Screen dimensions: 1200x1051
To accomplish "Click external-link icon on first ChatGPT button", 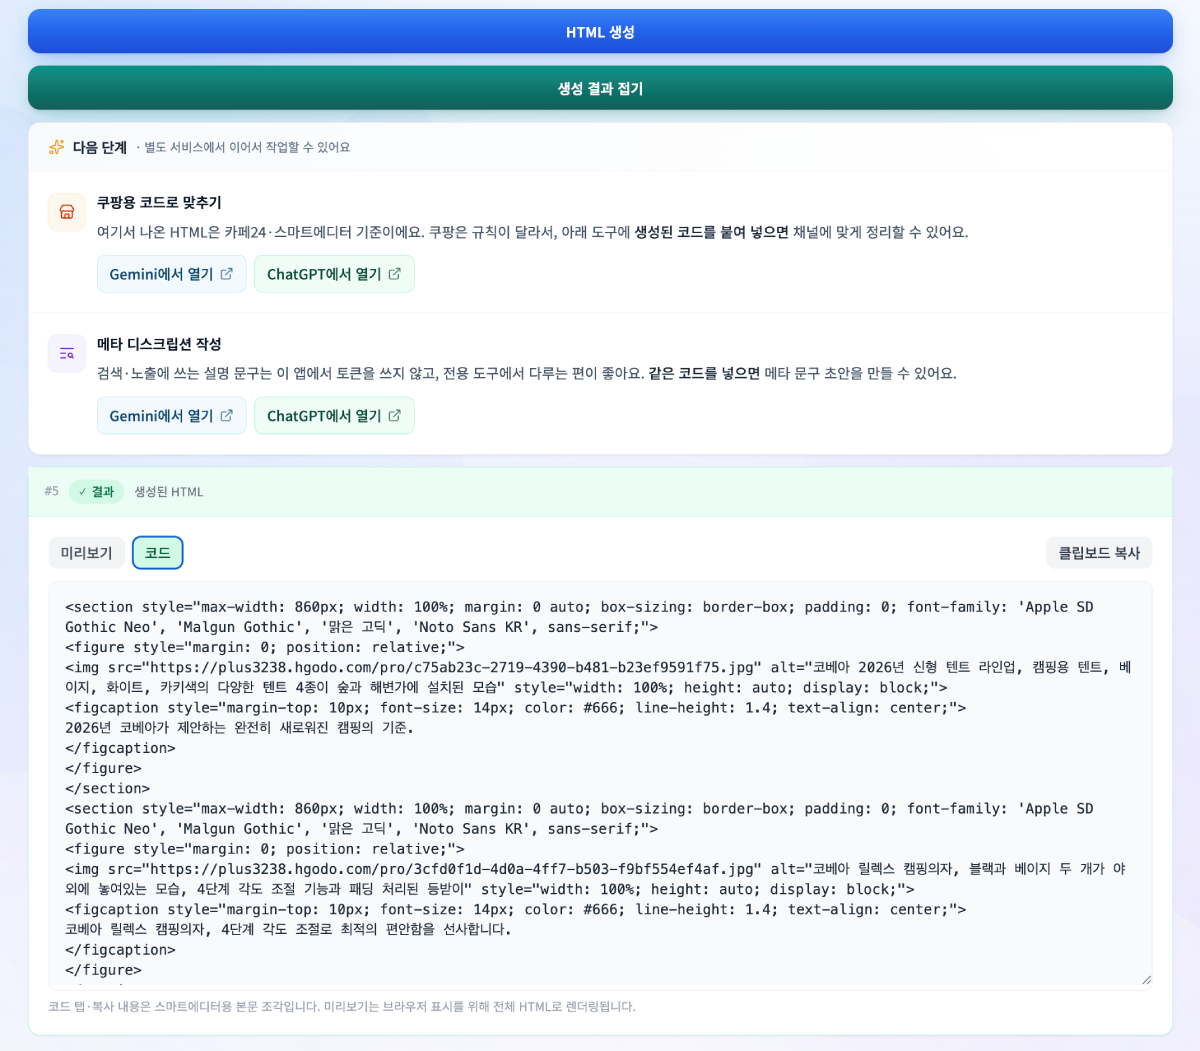I will [395, 274].
